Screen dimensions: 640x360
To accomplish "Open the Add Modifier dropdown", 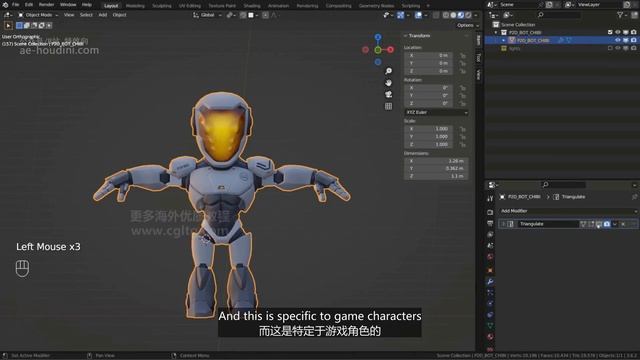I will tap(568, 211).
